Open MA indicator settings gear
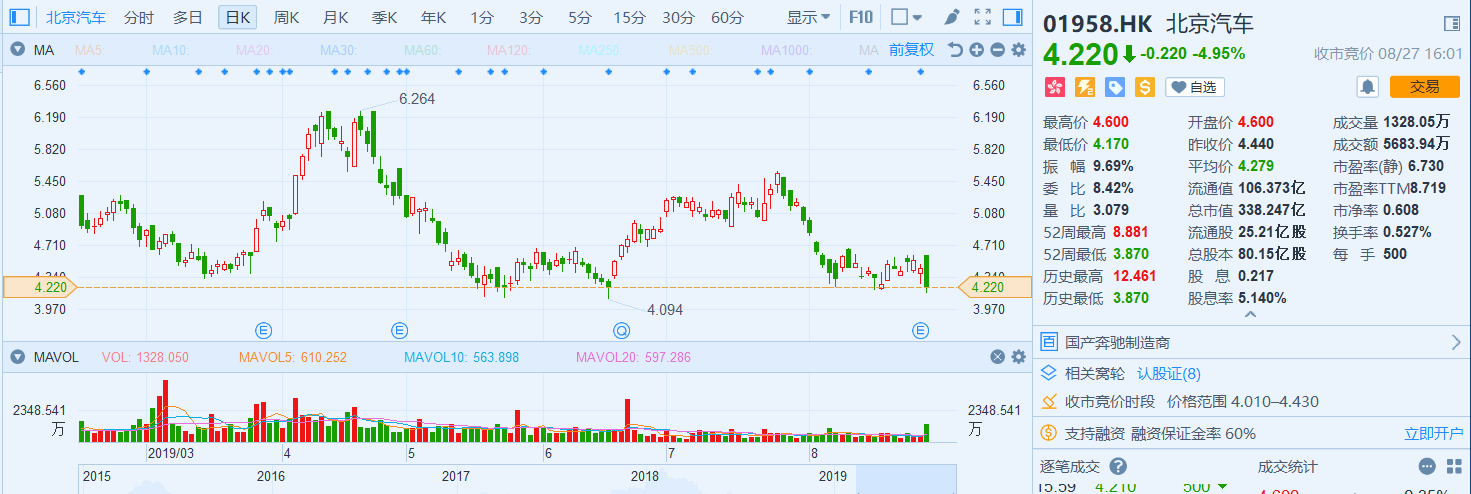The image size is (1471, 494). (1019, 50)
